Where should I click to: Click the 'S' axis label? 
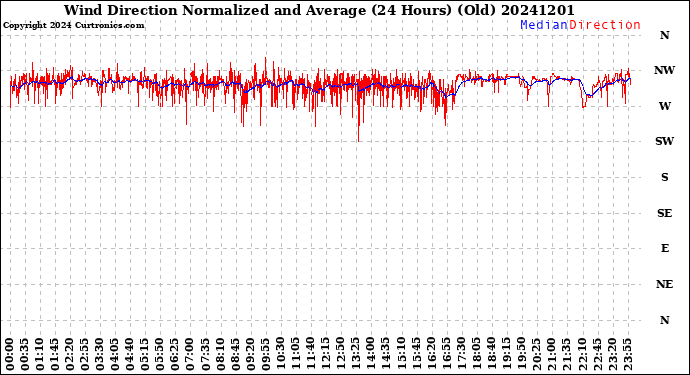[664, 177]
